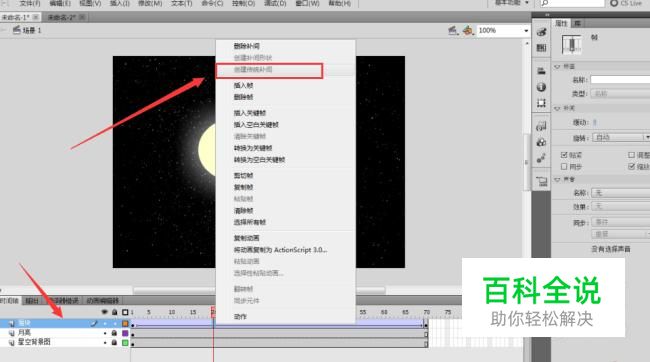Screen dimensions: 650x362
Task: Click the layer icon beside 月亮
Action: [x=12, y=333]
